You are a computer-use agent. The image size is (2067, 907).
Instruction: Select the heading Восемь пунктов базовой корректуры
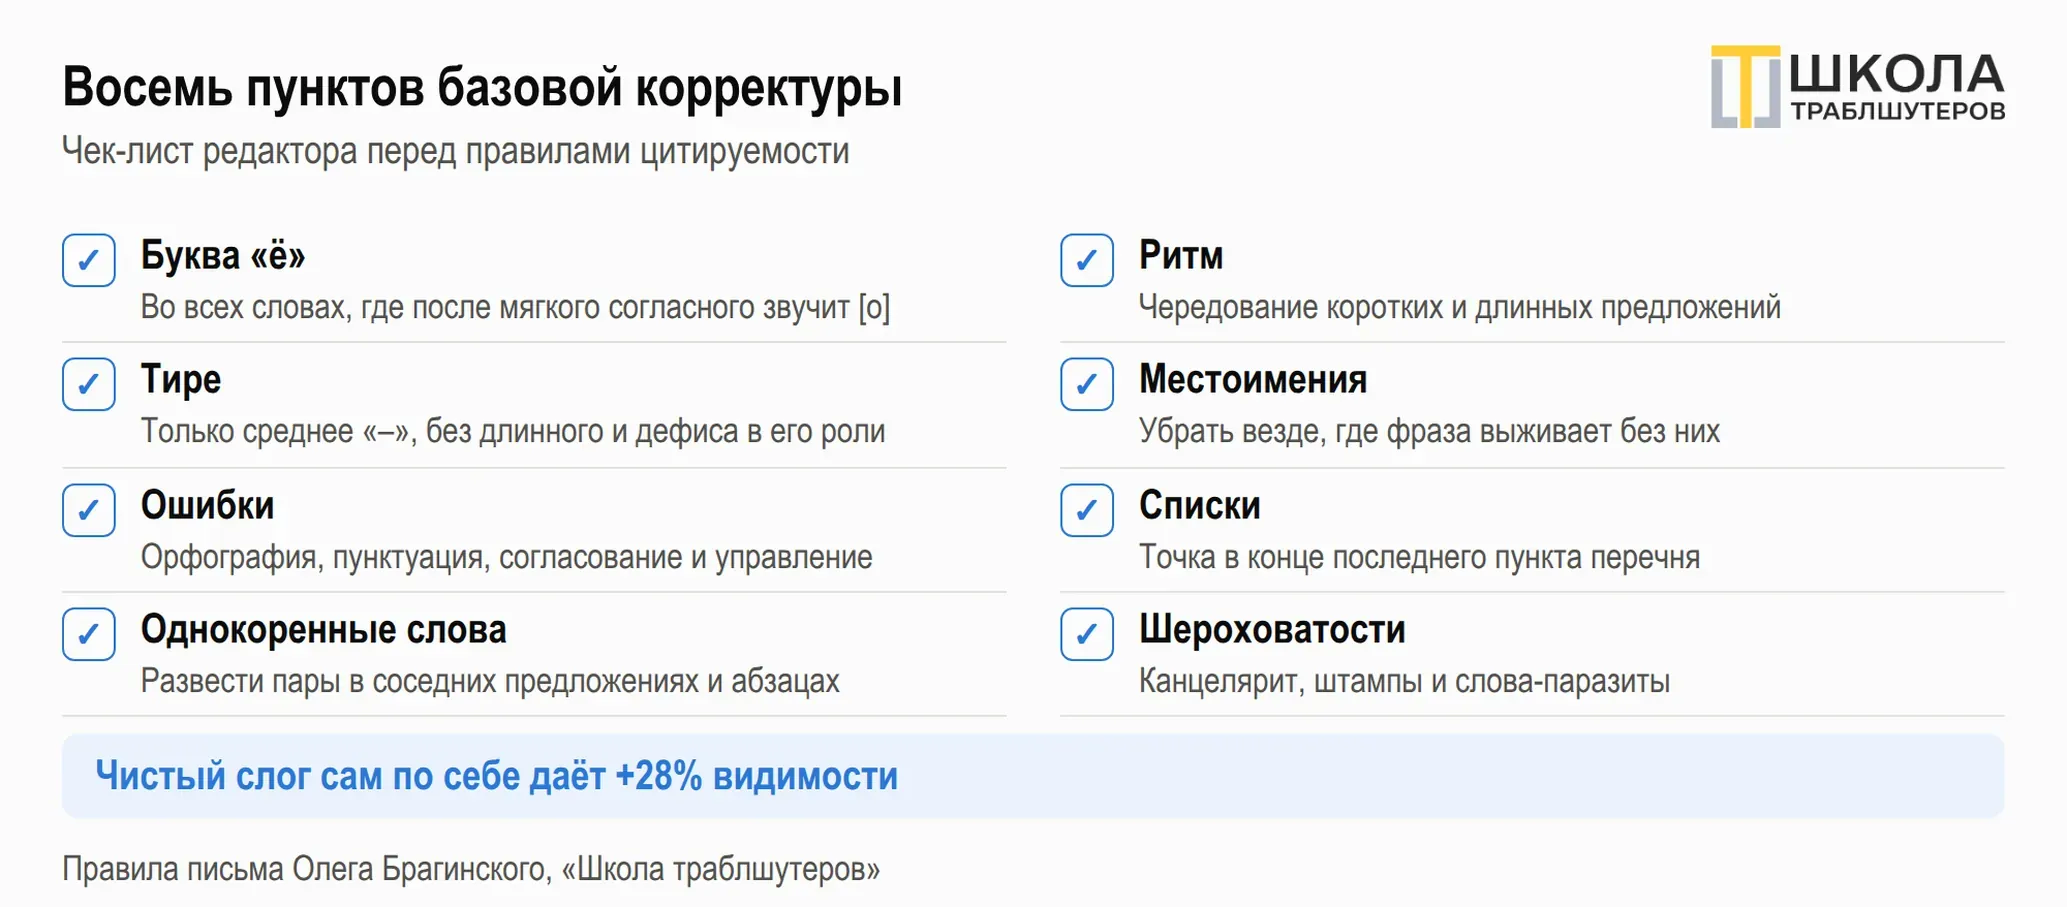tap(482, 87)
